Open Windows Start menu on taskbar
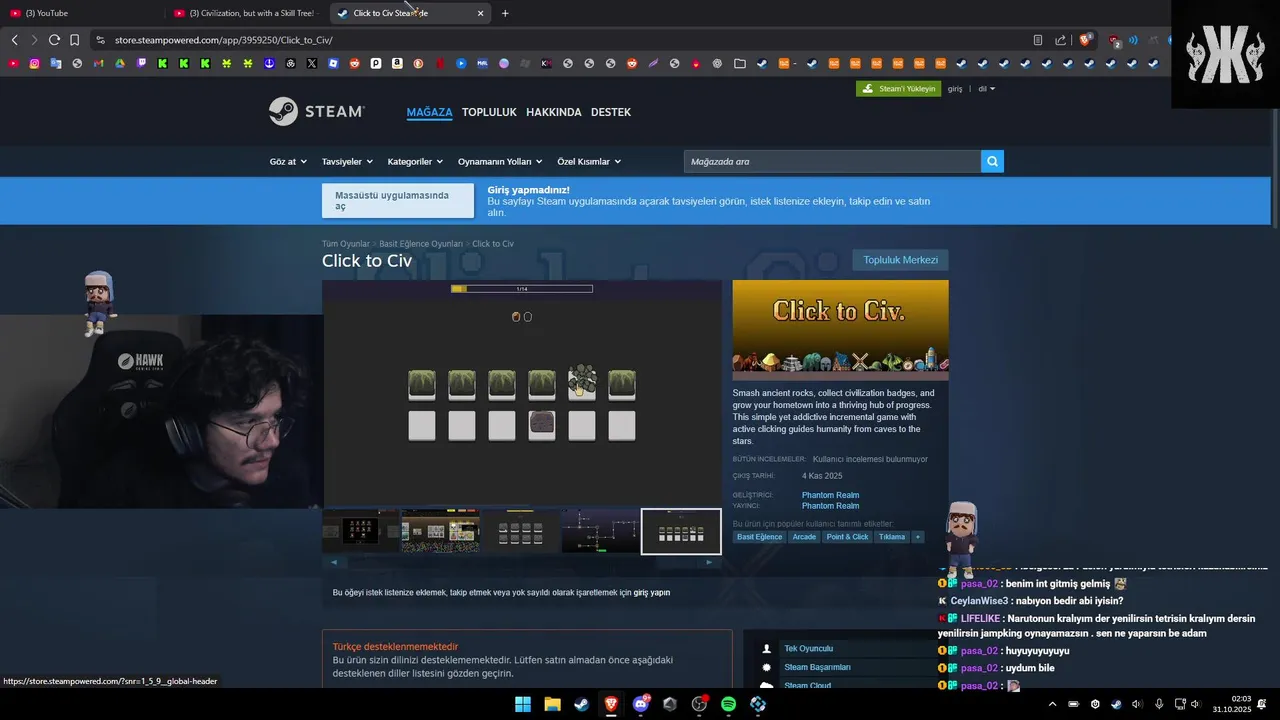Image resolution: width=1280 pixels, height=720 pixels. [523, 704]
